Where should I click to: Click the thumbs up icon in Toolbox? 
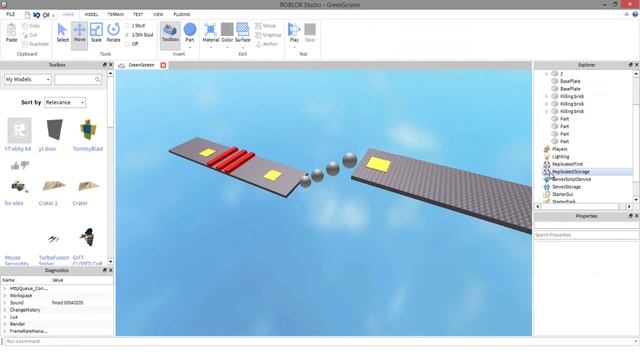pyautogui.click(x=15, y=165)
